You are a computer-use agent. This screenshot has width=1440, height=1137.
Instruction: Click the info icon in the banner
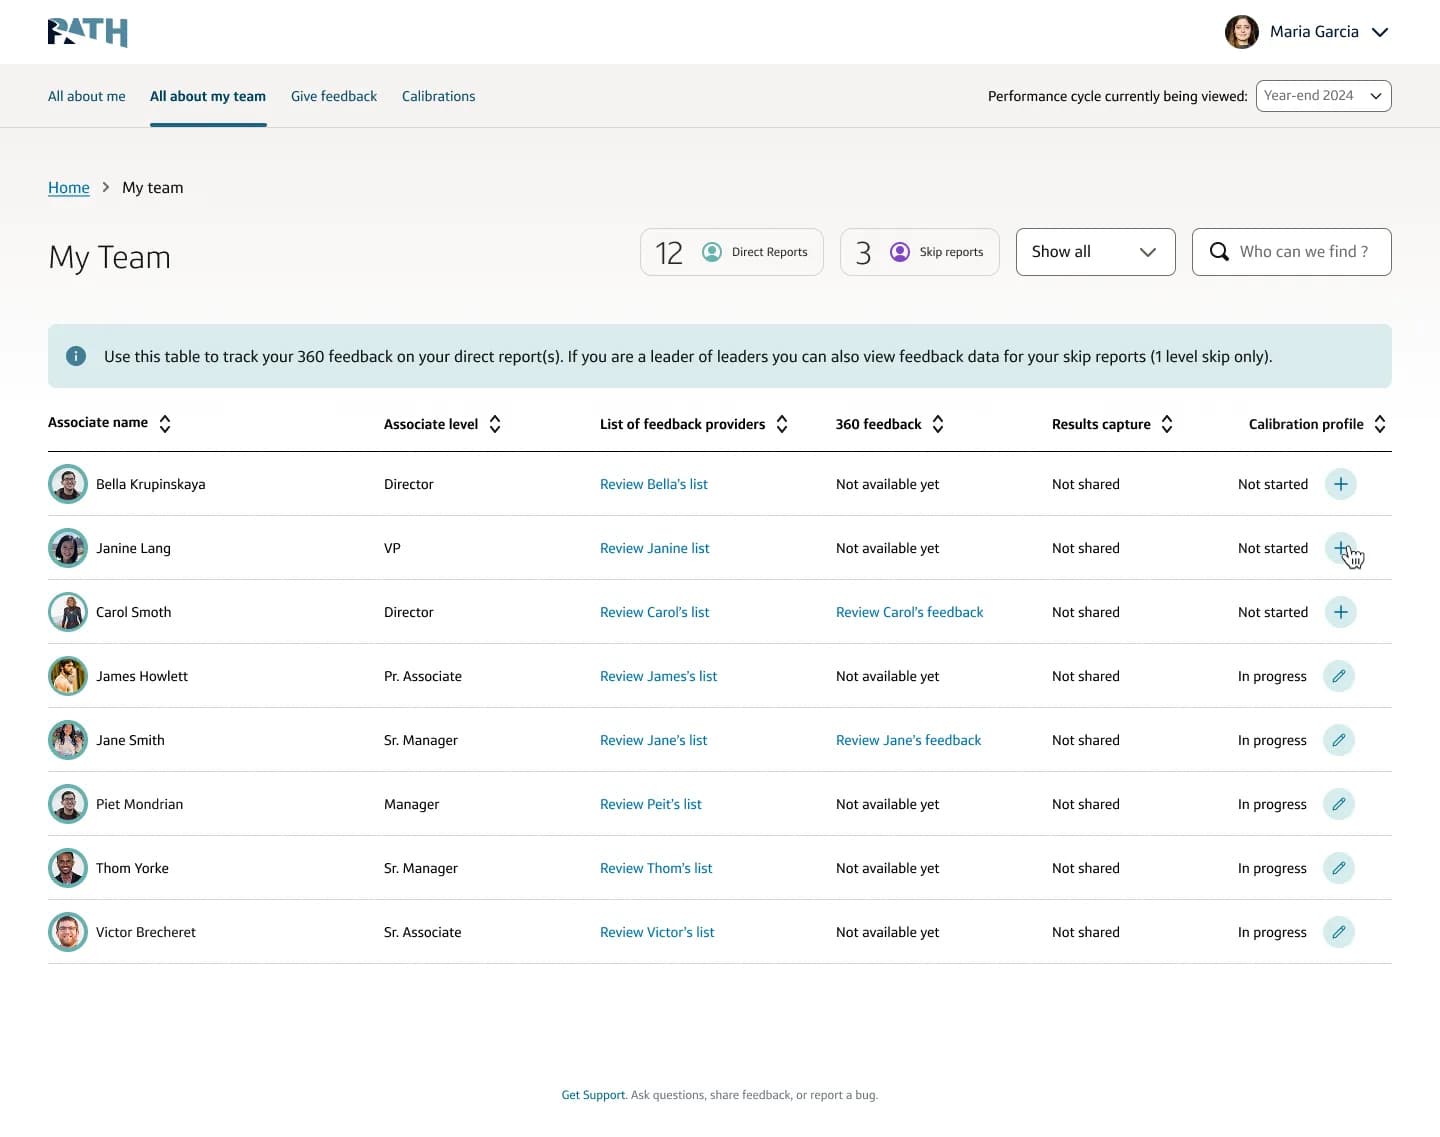click(x=76, y=356)
